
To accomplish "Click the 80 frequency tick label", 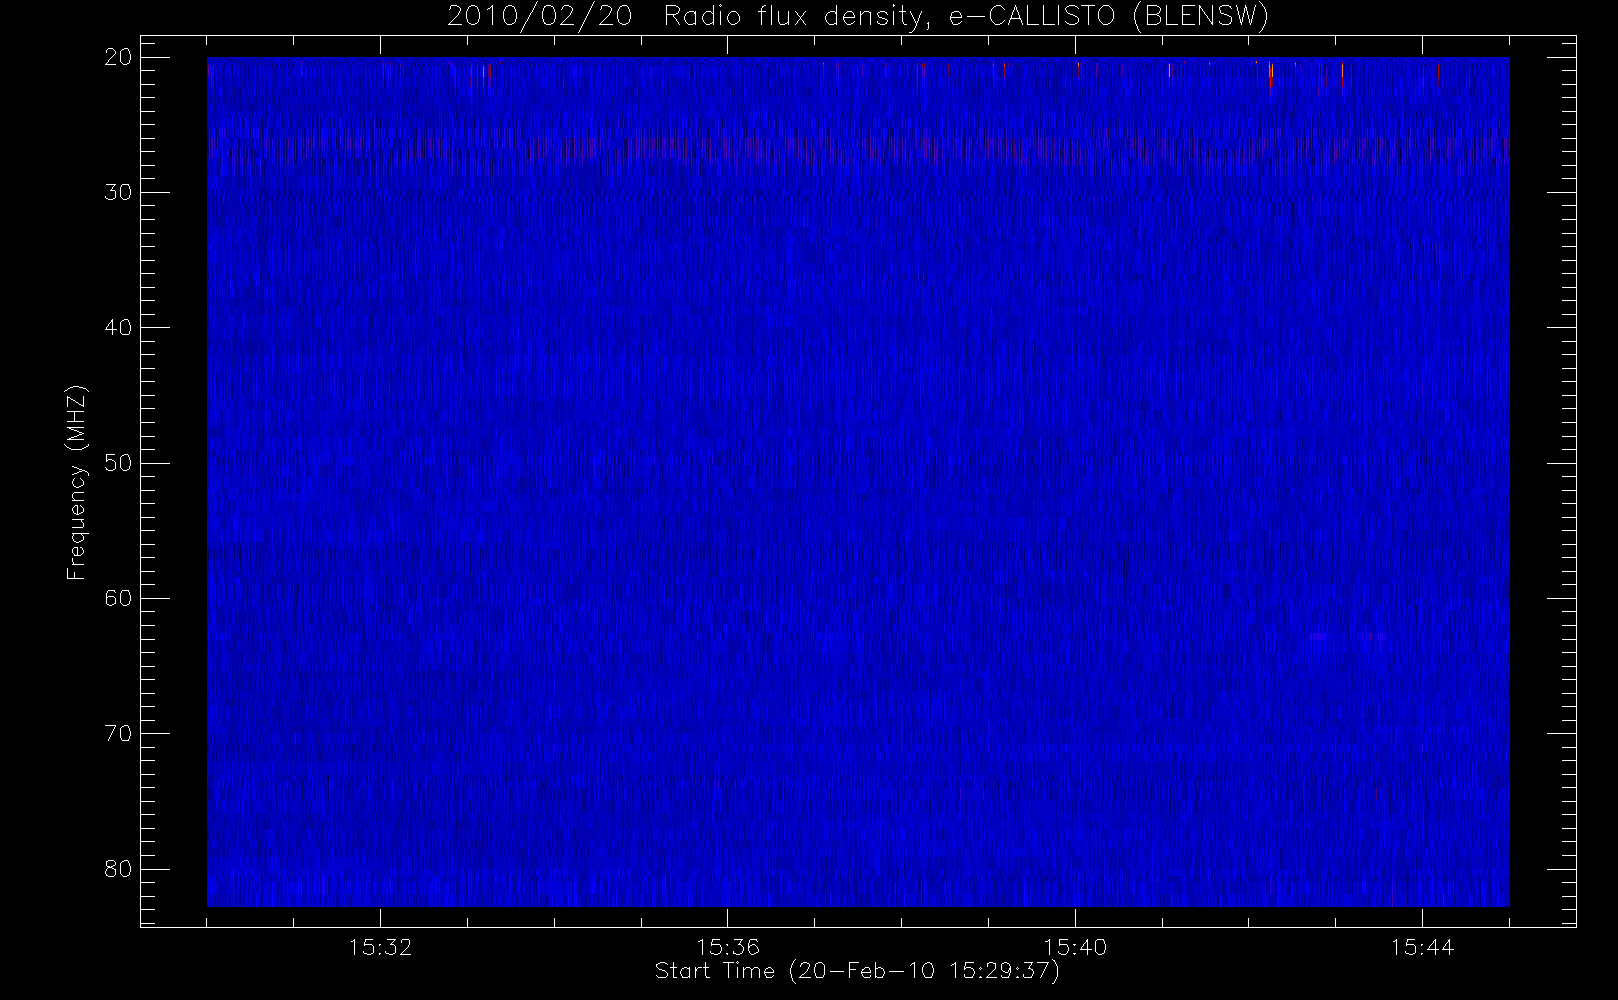I will point(118,868).
